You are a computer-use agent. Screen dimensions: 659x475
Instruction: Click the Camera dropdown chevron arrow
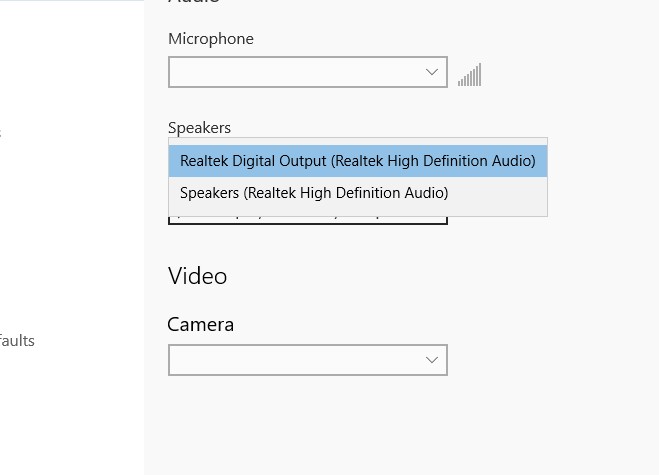(x=432, y=360)
